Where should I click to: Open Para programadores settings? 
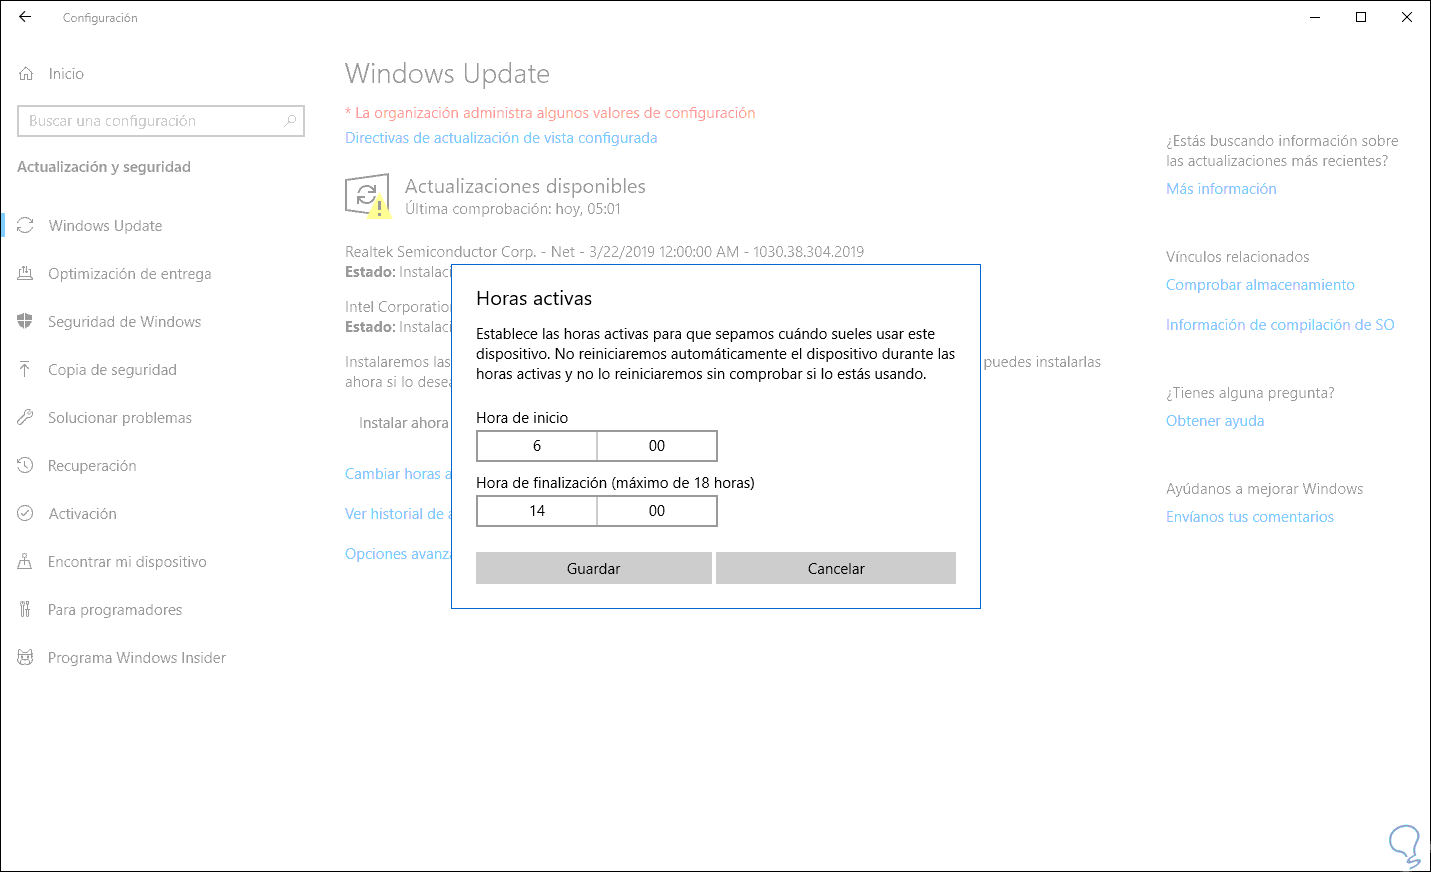pos(115,610)
